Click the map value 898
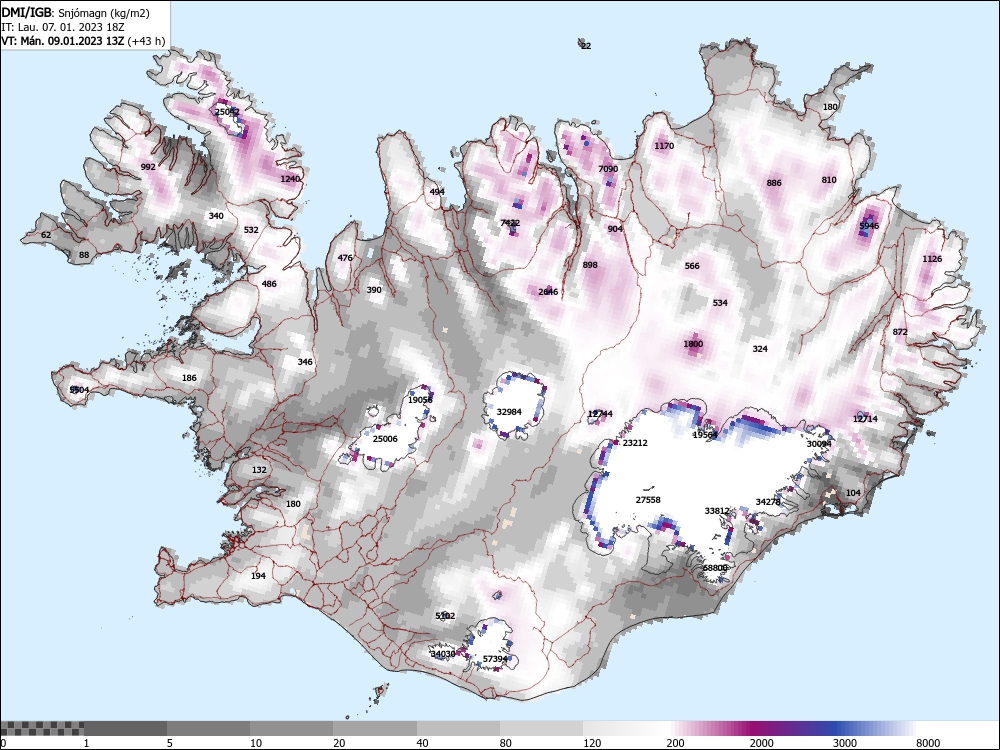The image size is (1000, 750). [590, 265]
